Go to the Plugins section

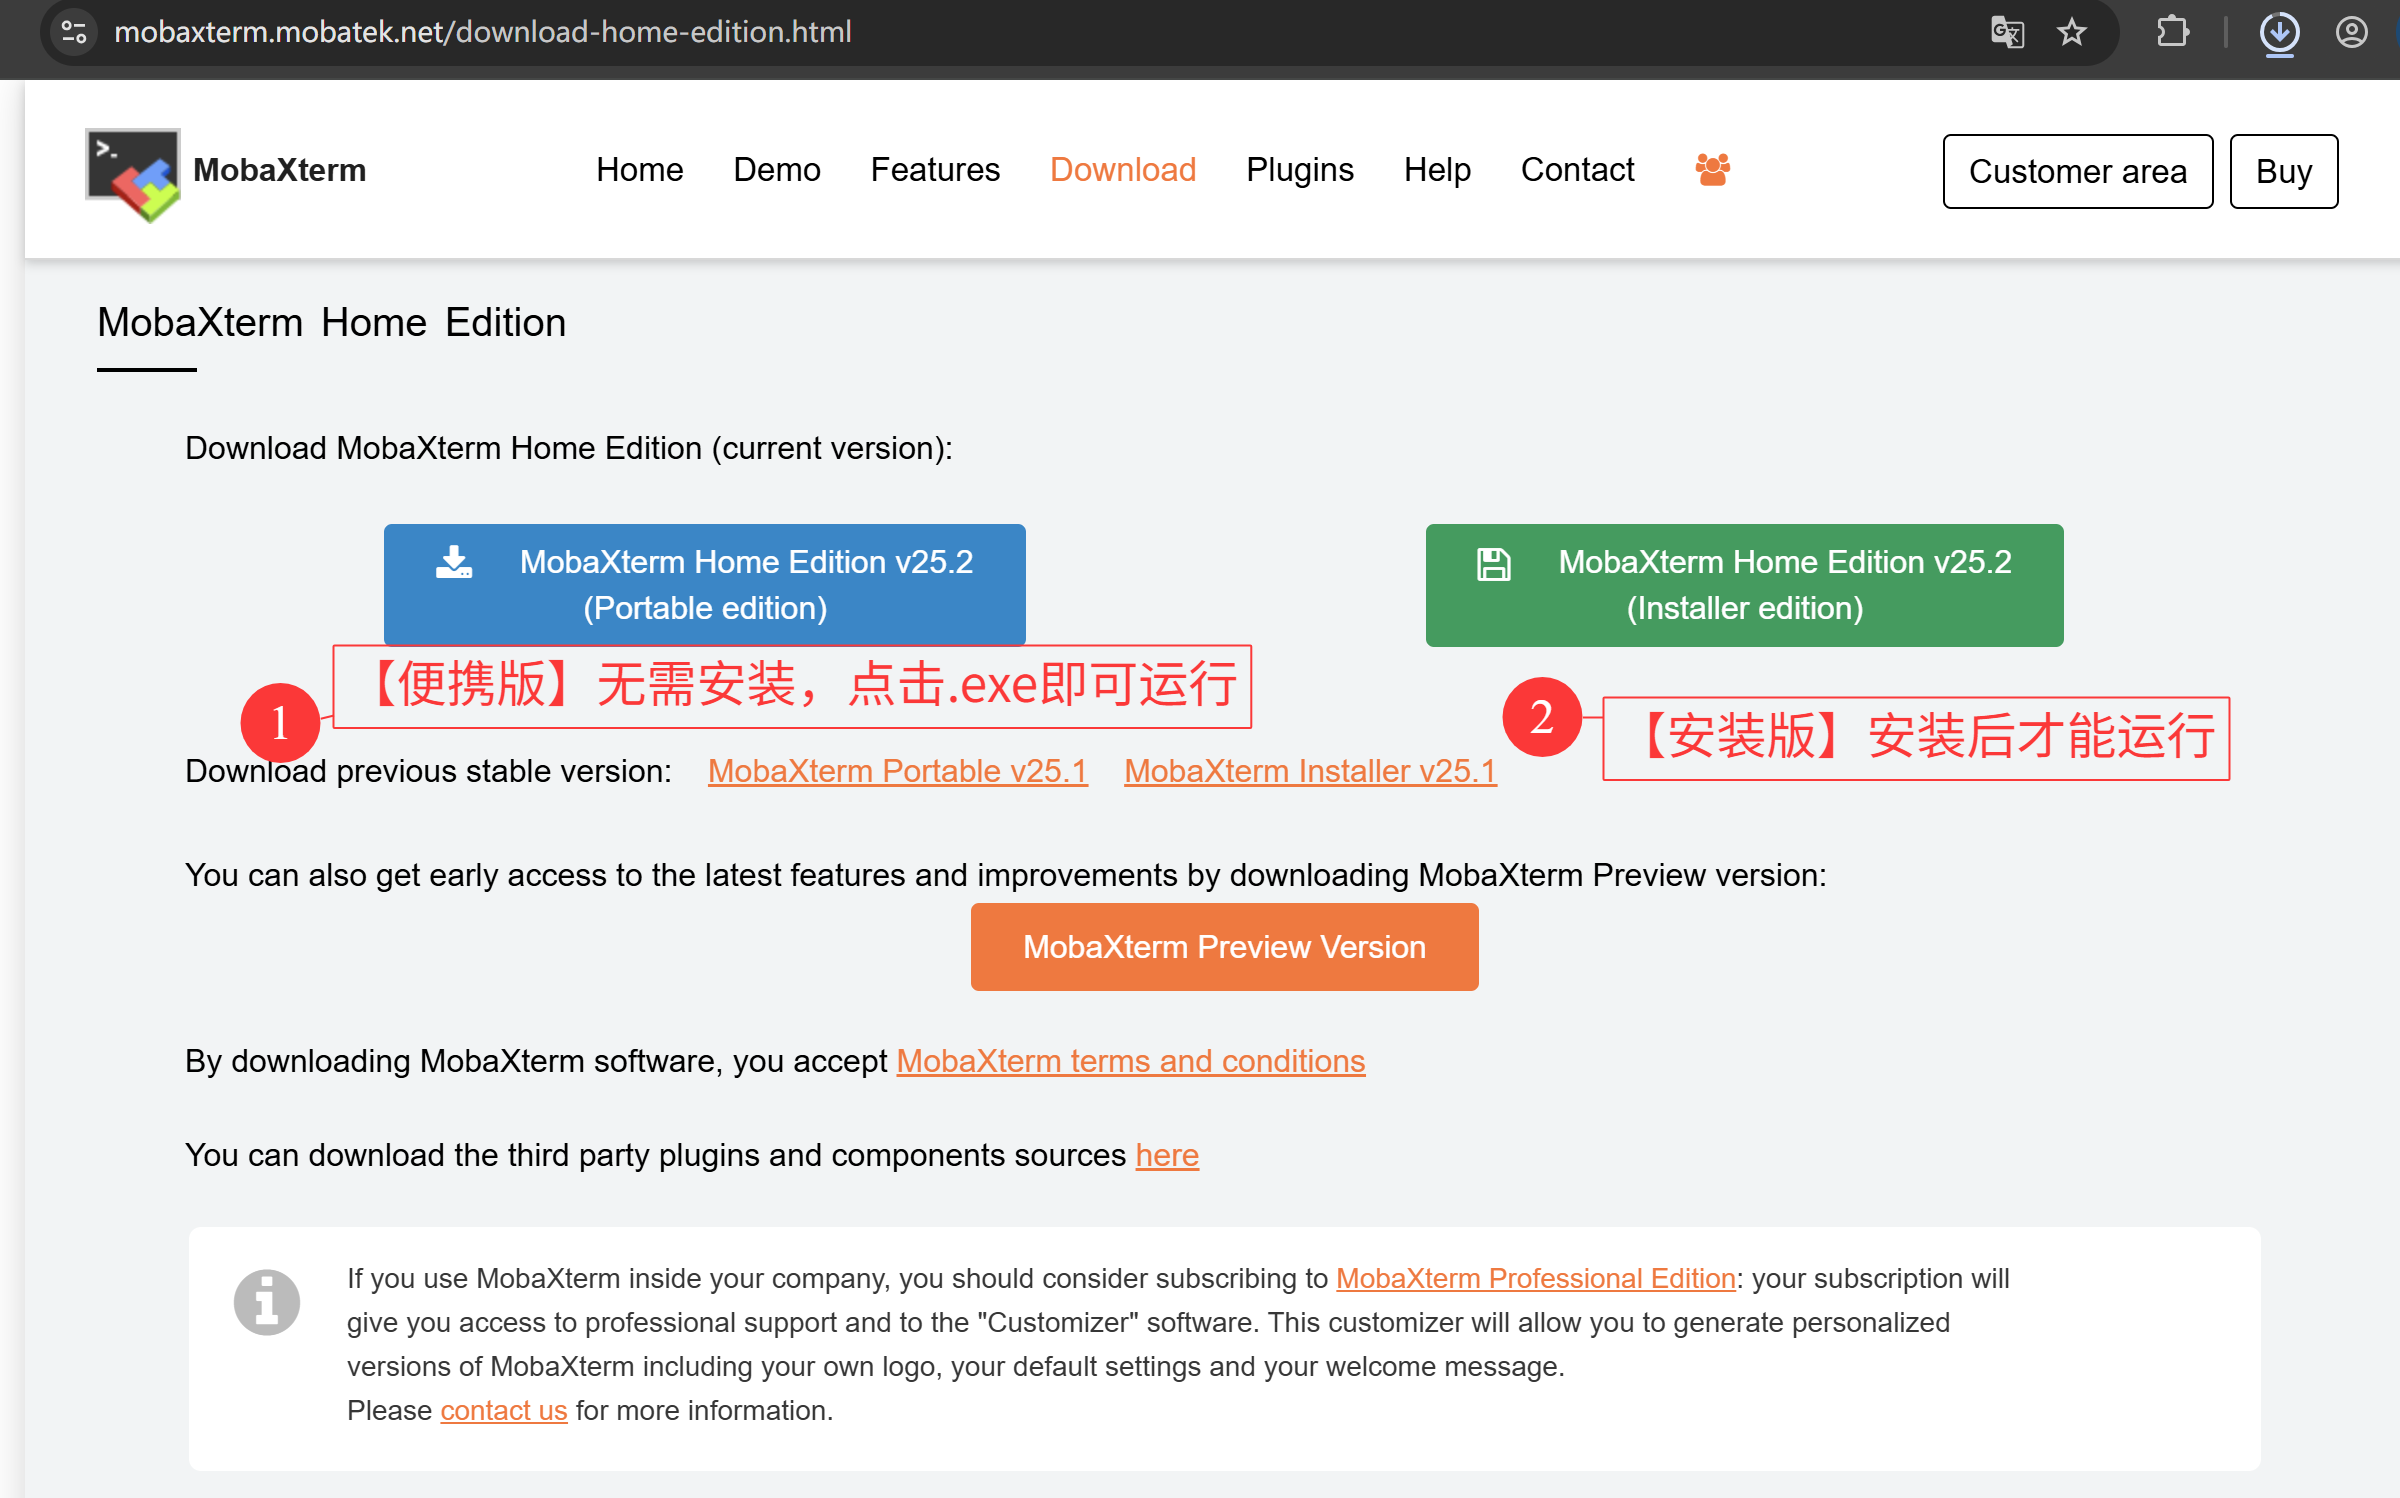point(1299,170)
